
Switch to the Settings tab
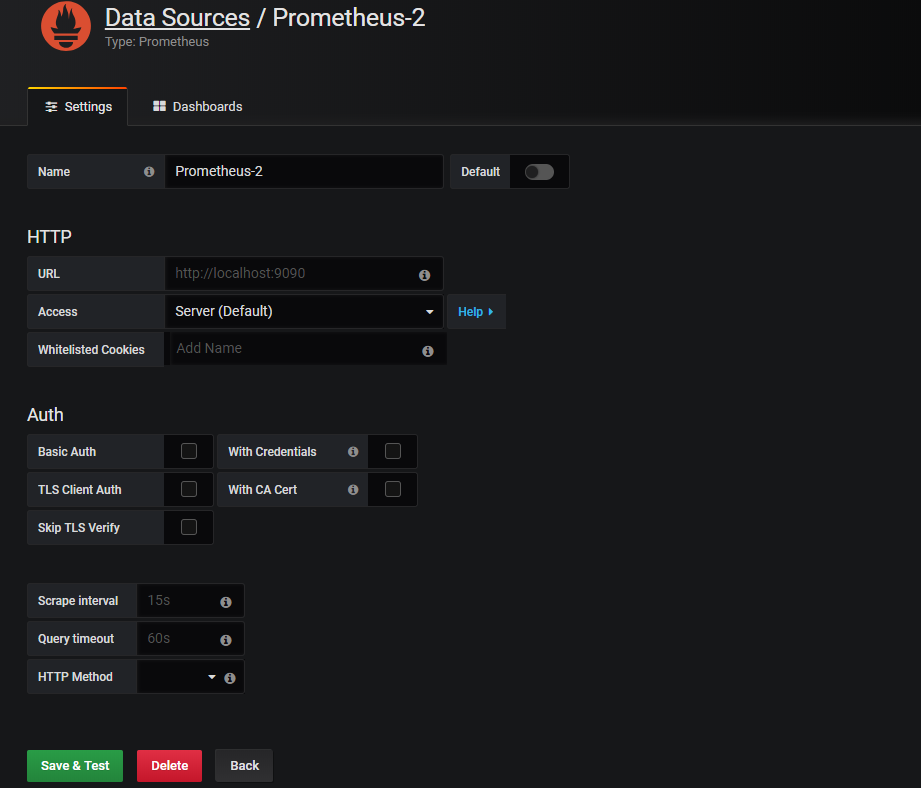(x=78, y=107)
